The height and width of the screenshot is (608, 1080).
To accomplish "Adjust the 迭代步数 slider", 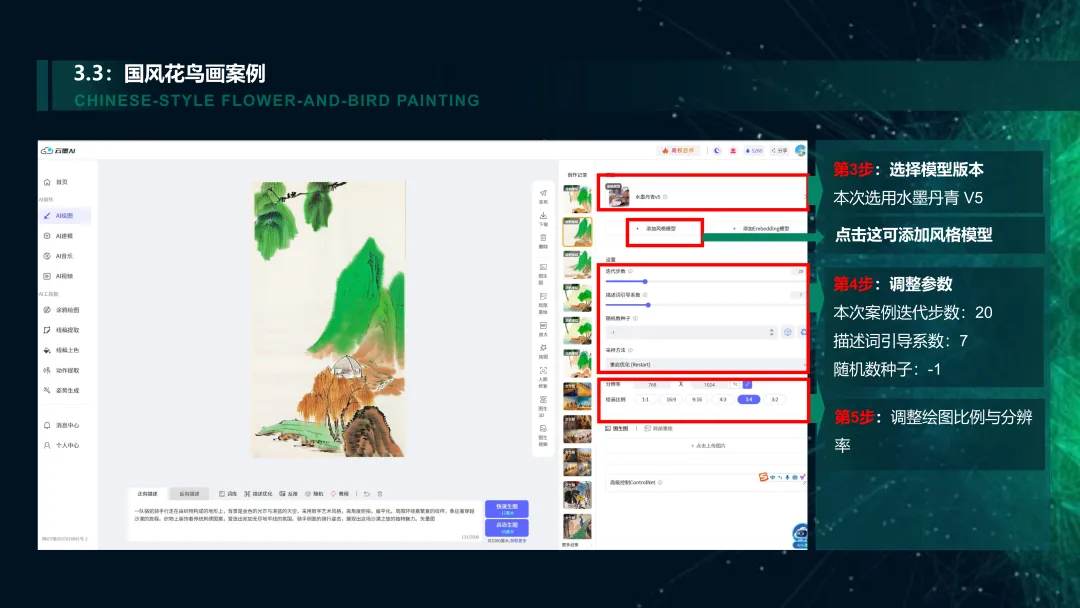I will (x=705, y=281).
